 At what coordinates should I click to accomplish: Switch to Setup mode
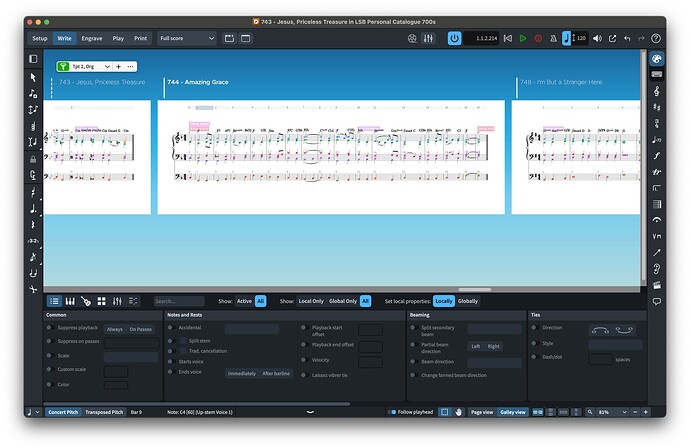tap(40, 38)
